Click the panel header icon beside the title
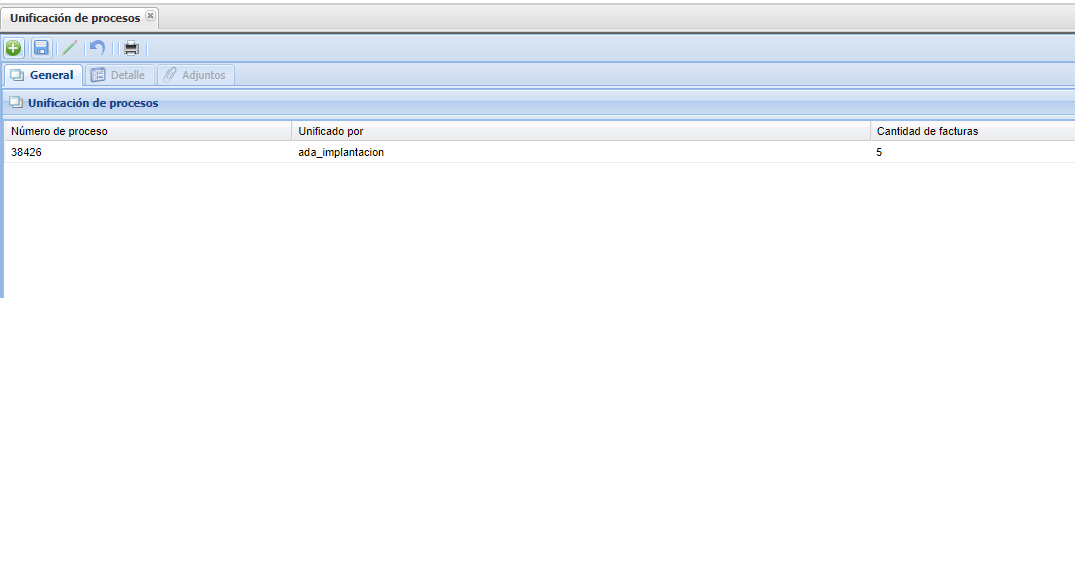This screenshot has width=1075, height=581. [16, 102]
